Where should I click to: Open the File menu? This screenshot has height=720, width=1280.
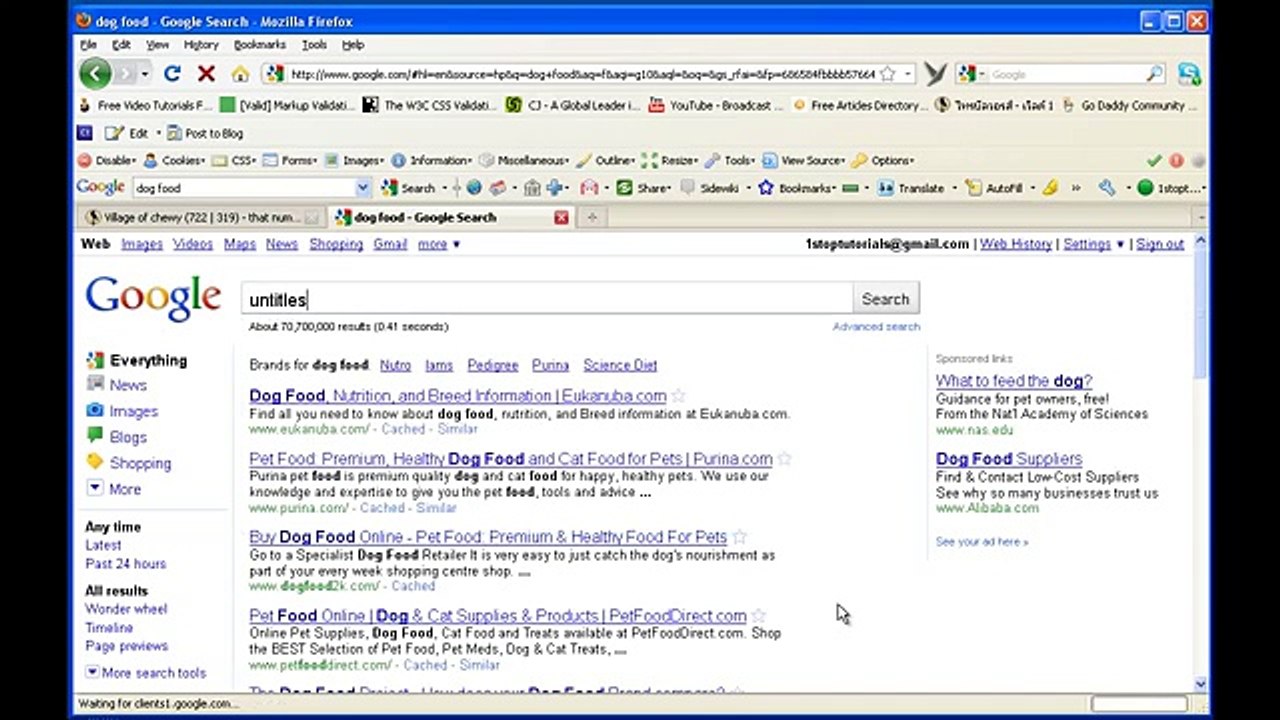click(89, 45)
